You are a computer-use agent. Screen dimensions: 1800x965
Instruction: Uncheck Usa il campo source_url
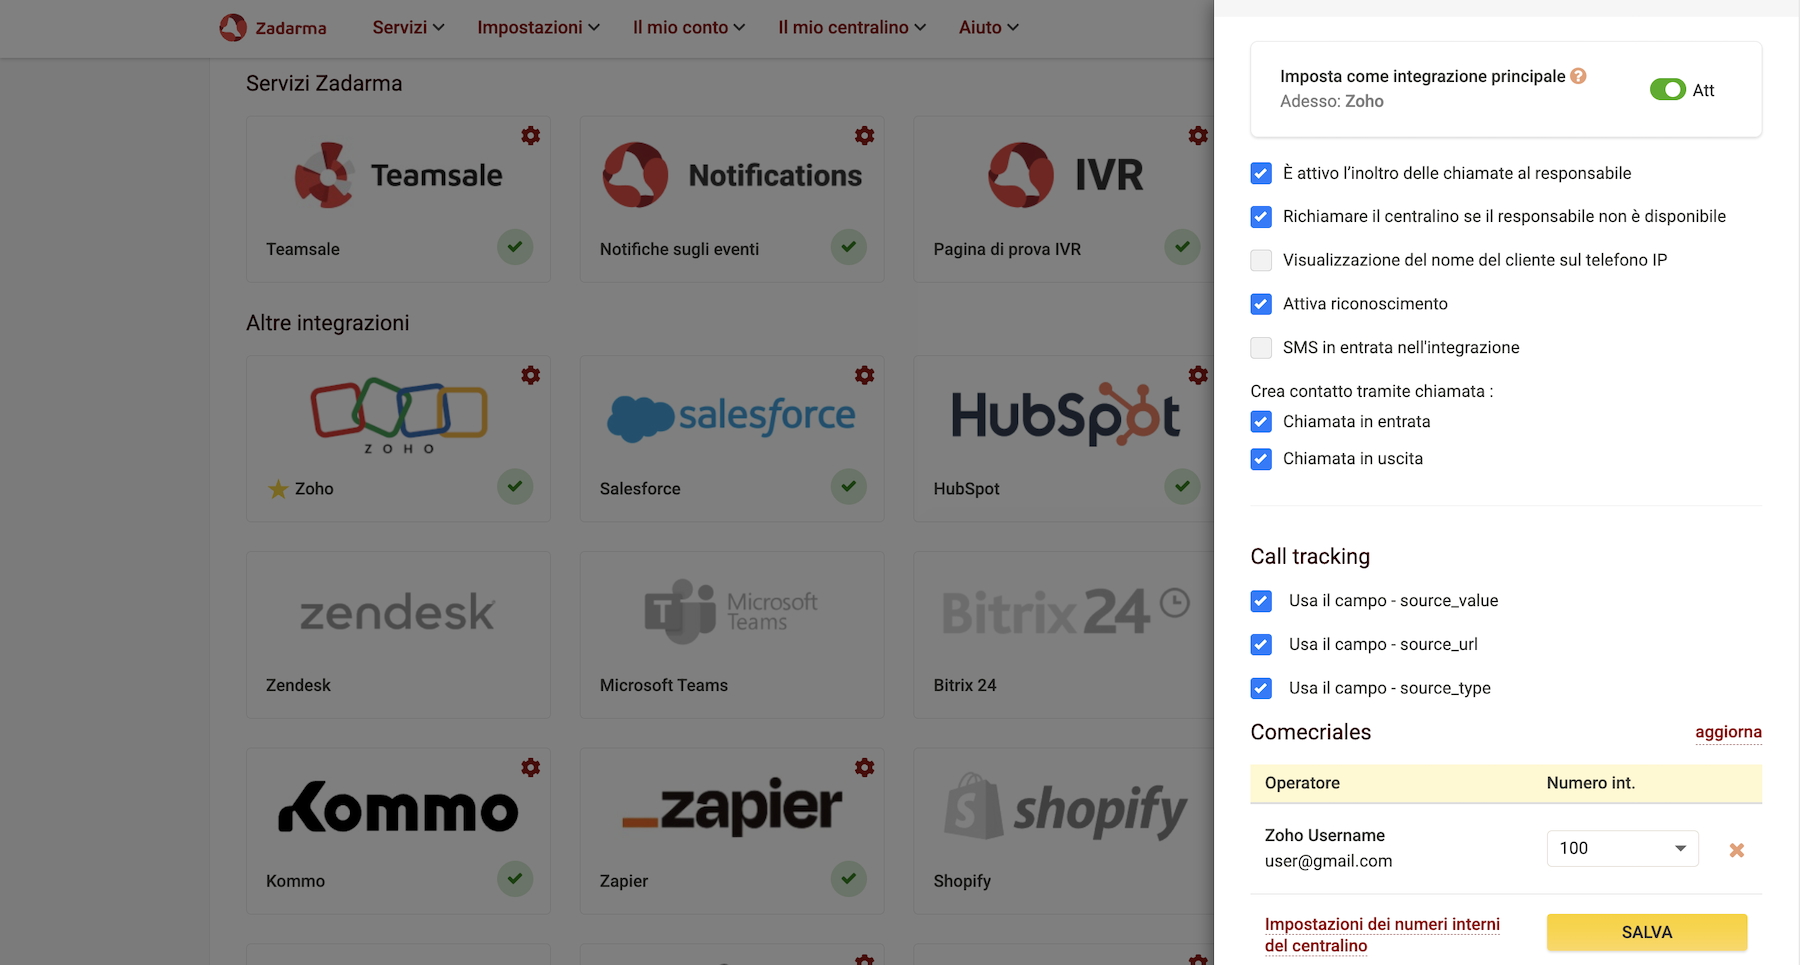click(1261, 645)
